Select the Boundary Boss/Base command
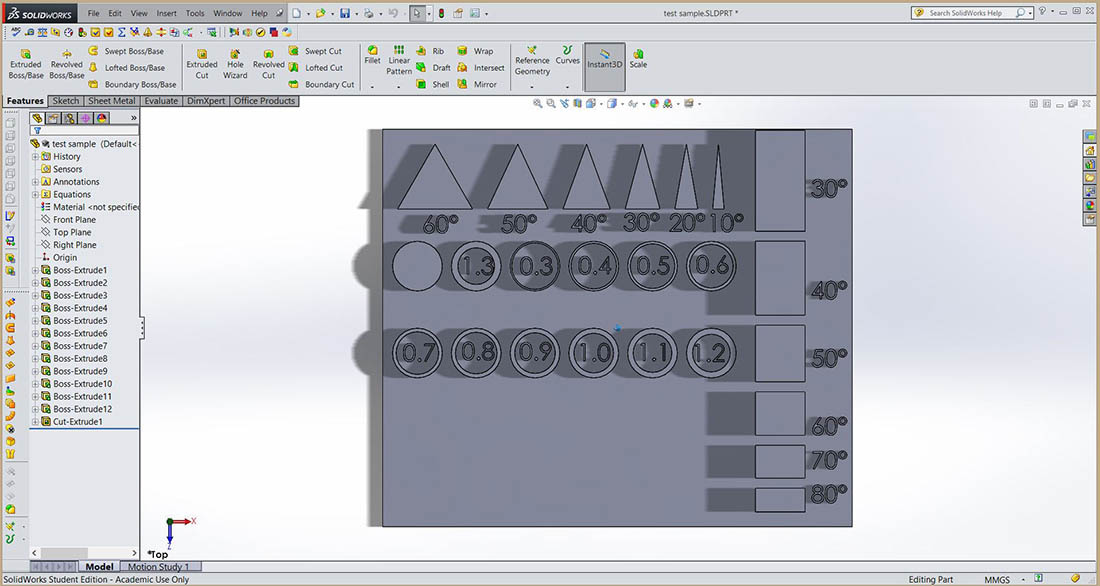Image resolution: width=1100 pixels, height=586 pixels. click(132, 84)
